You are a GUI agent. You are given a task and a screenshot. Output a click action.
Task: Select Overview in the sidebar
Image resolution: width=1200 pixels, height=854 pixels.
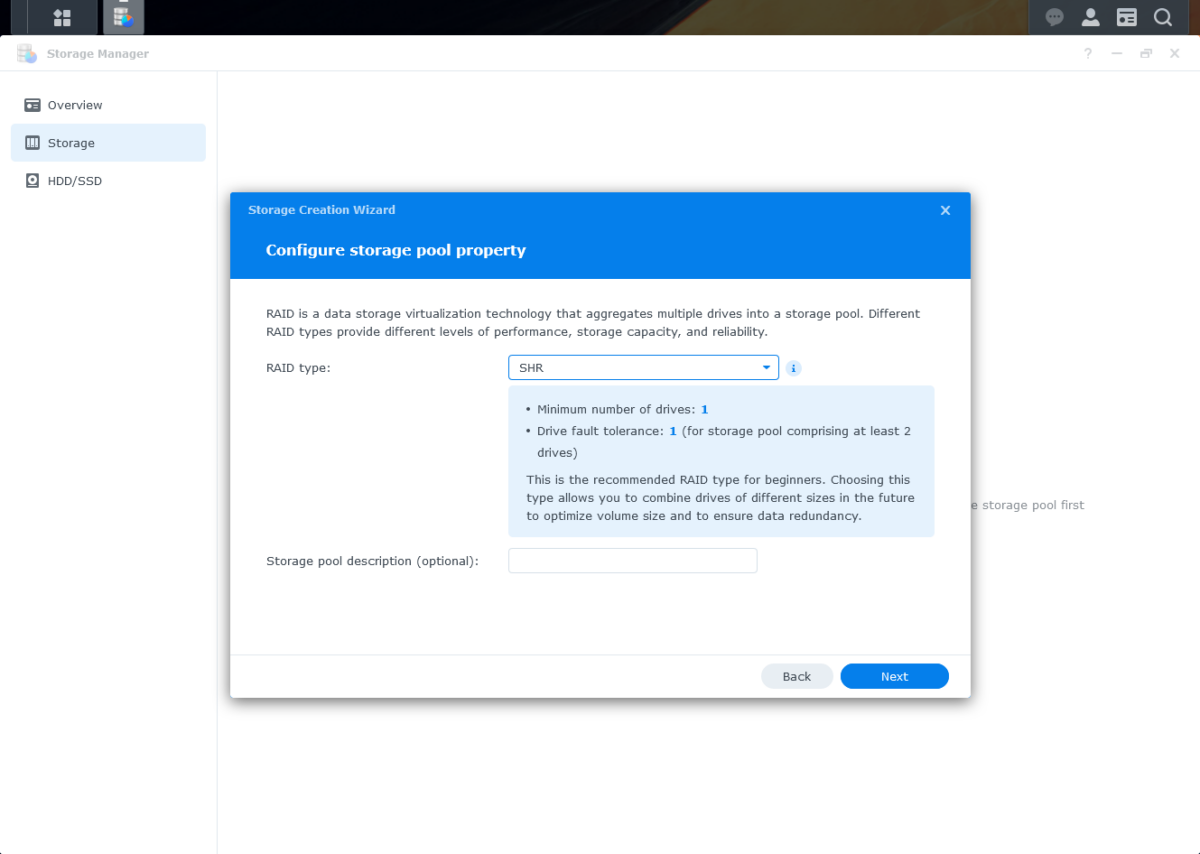point(74,104)
